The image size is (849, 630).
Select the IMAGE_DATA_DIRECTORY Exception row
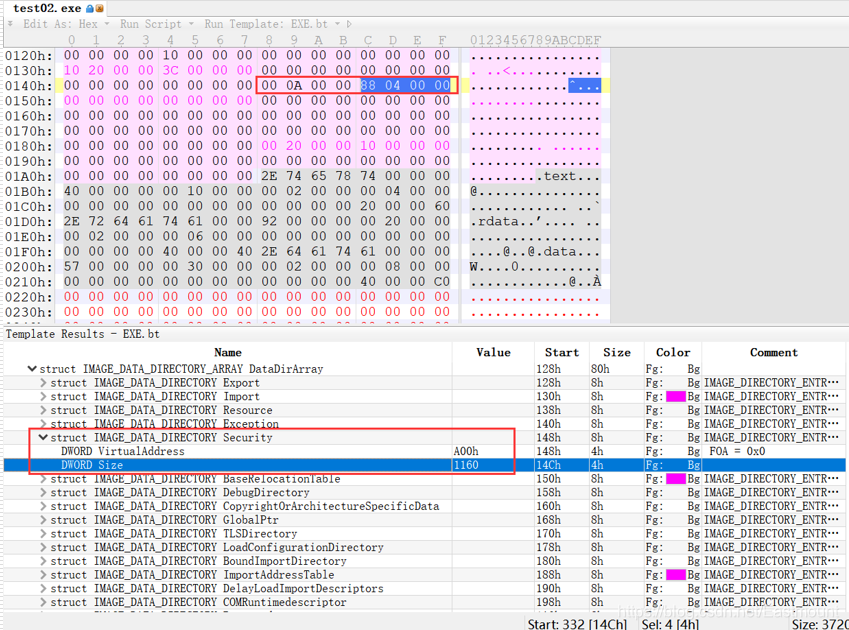(x=424, y=424)
